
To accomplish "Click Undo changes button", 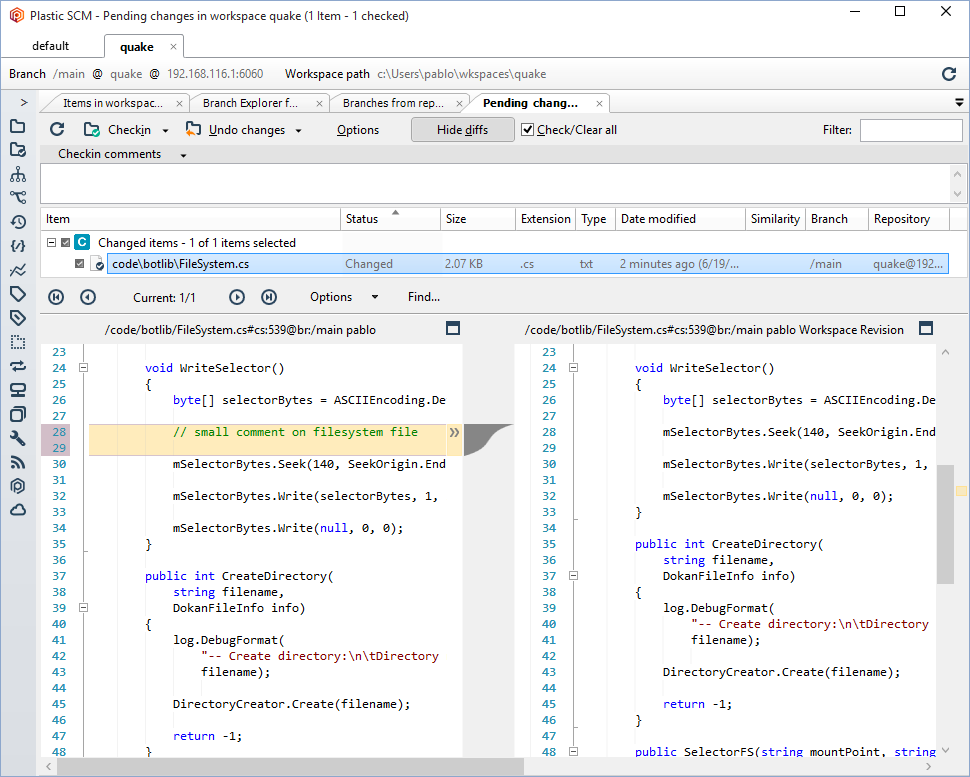I will point(236,130).
